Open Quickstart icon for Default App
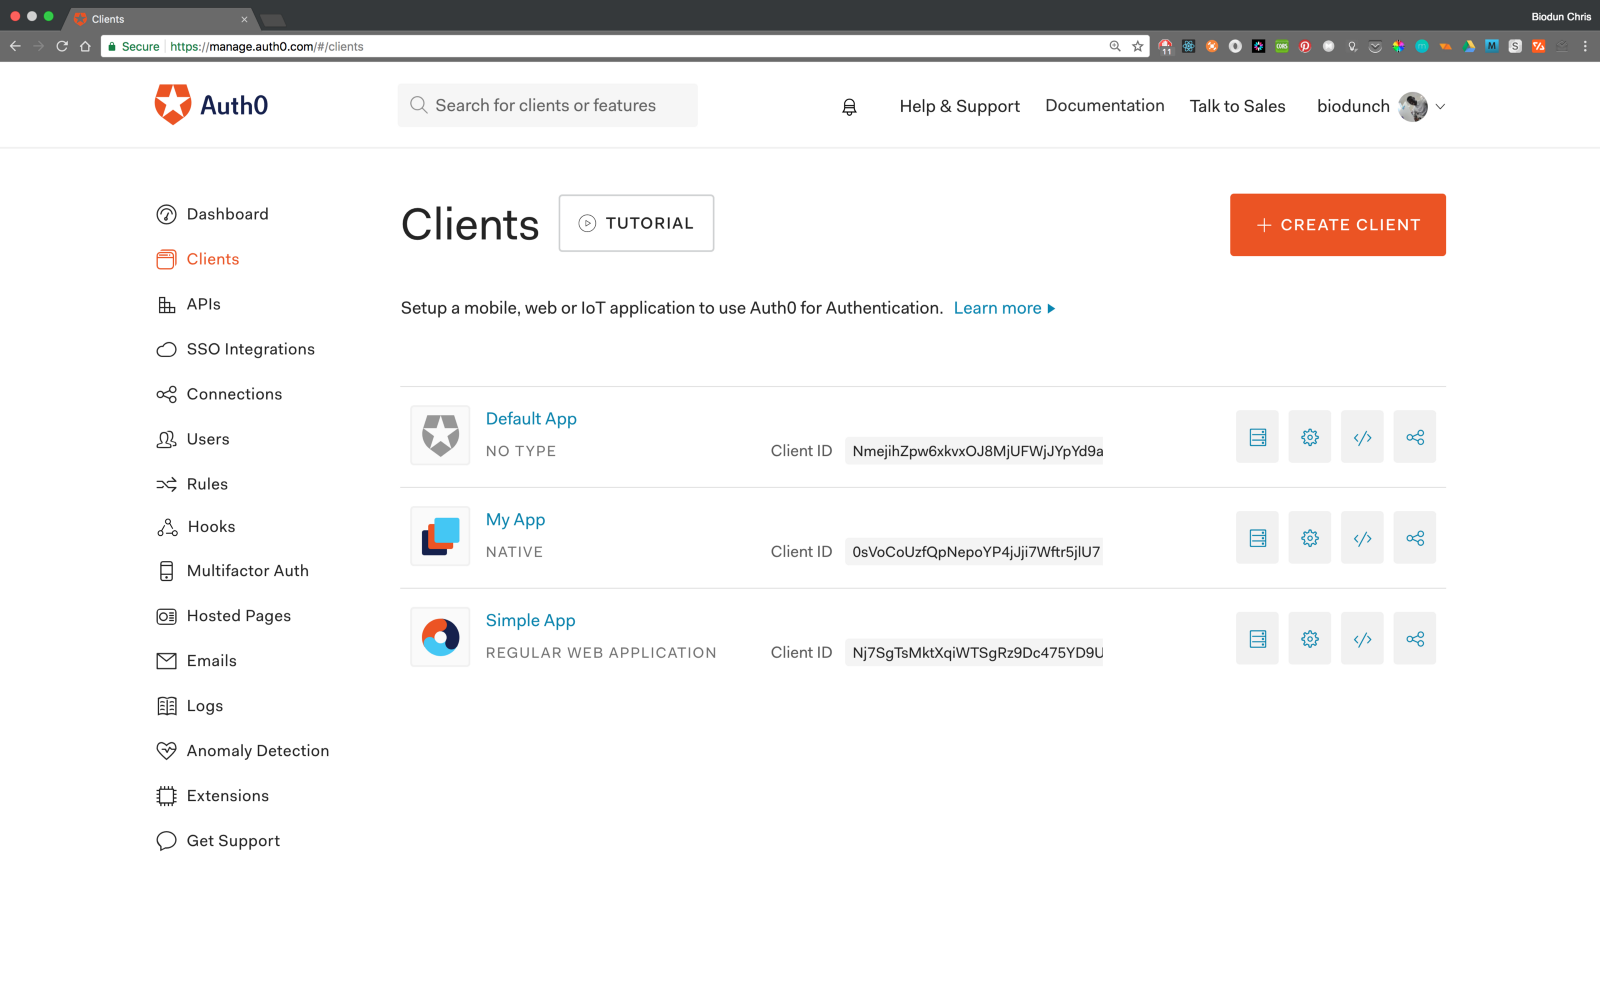This screenshot has width=1600, height=1000. pyautogui.click(x=1257, y=437)
